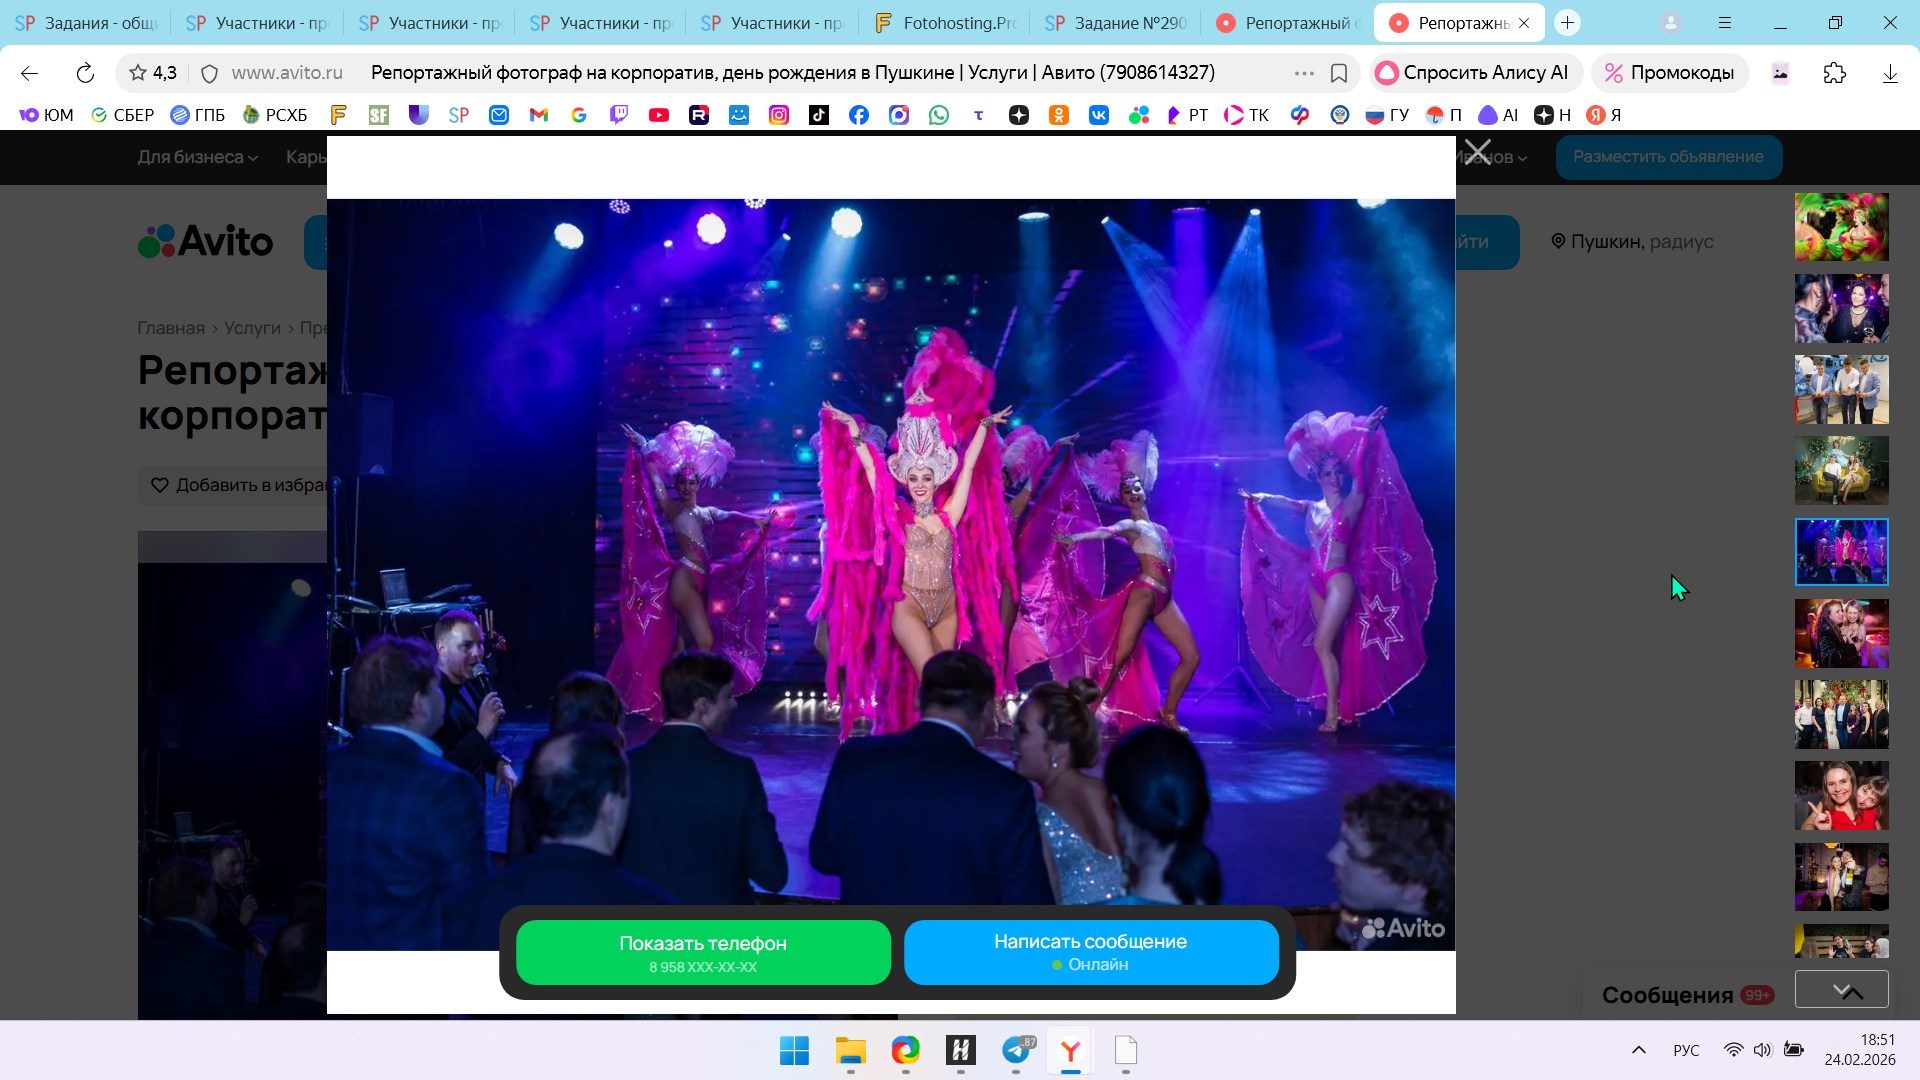1920x1080 pixels.
Task: Select the first carnival dancers thumbnail
Action: click(x=1841, y=227)
